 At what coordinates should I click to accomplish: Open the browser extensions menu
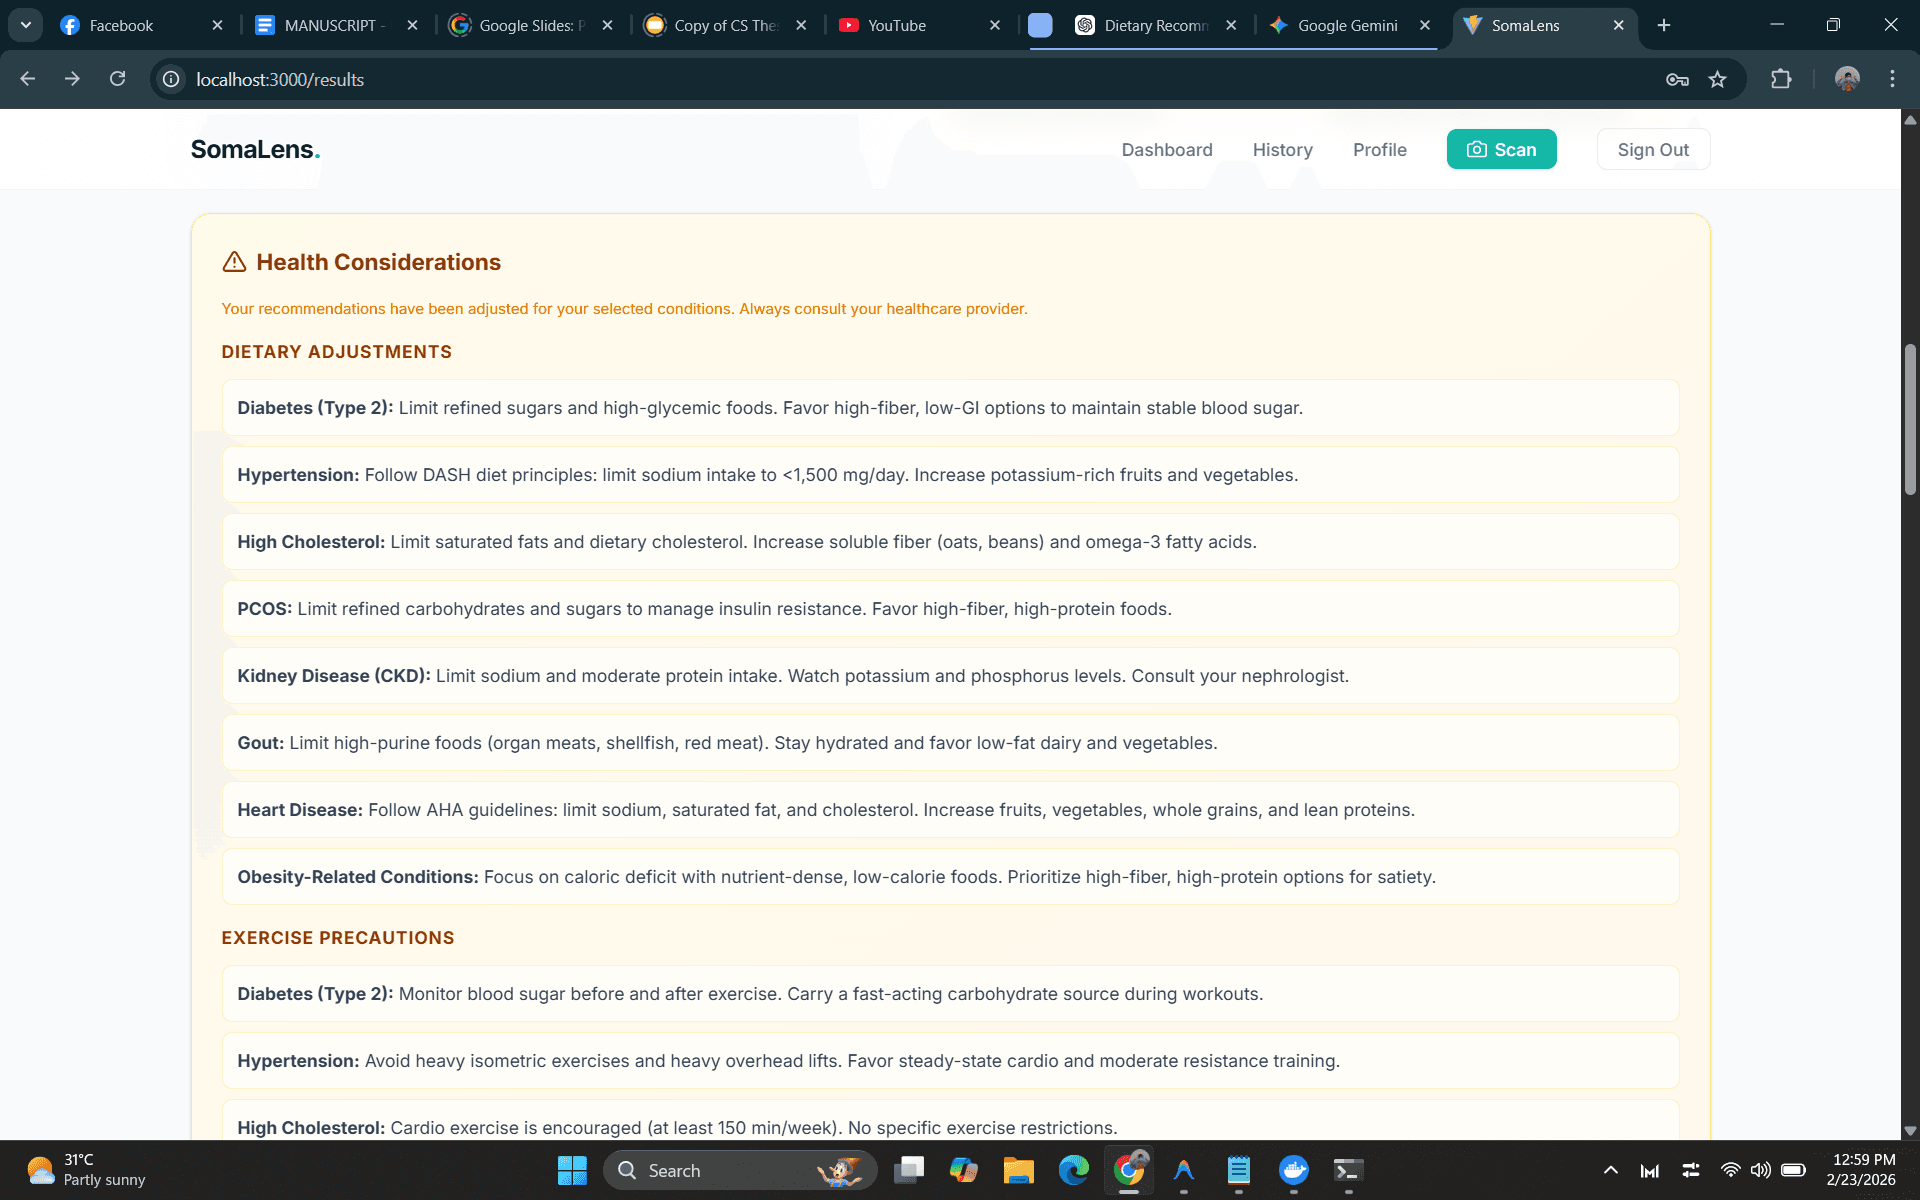click(x=1781, y=79)
